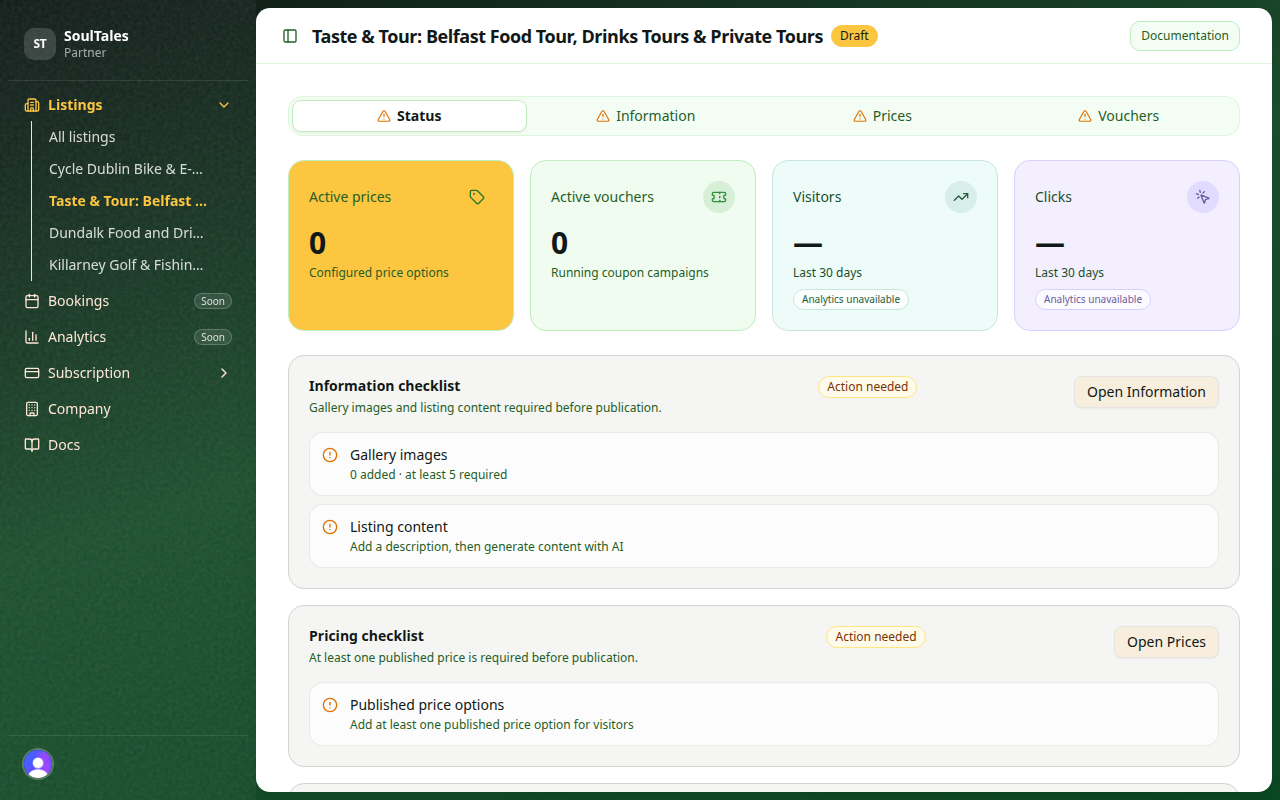Click the trend arrow icon in Visitors

tap(961, 197)
